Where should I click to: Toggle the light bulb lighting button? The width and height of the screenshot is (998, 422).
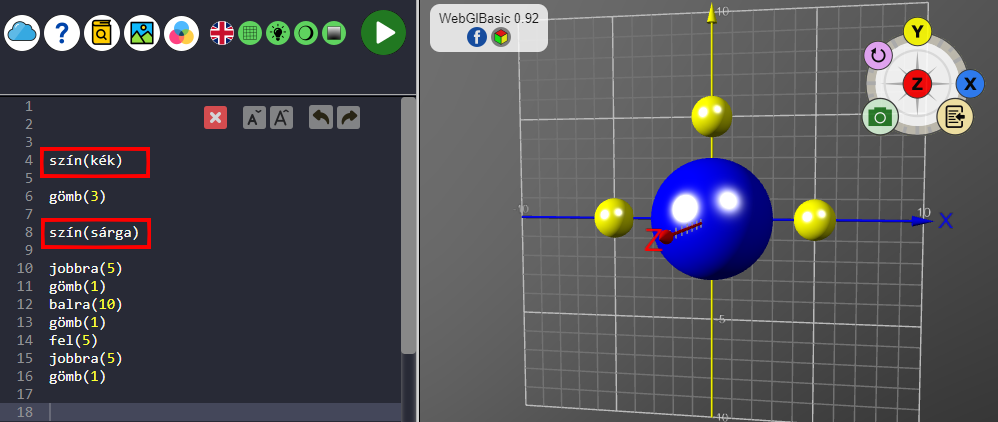coord(278,33)
